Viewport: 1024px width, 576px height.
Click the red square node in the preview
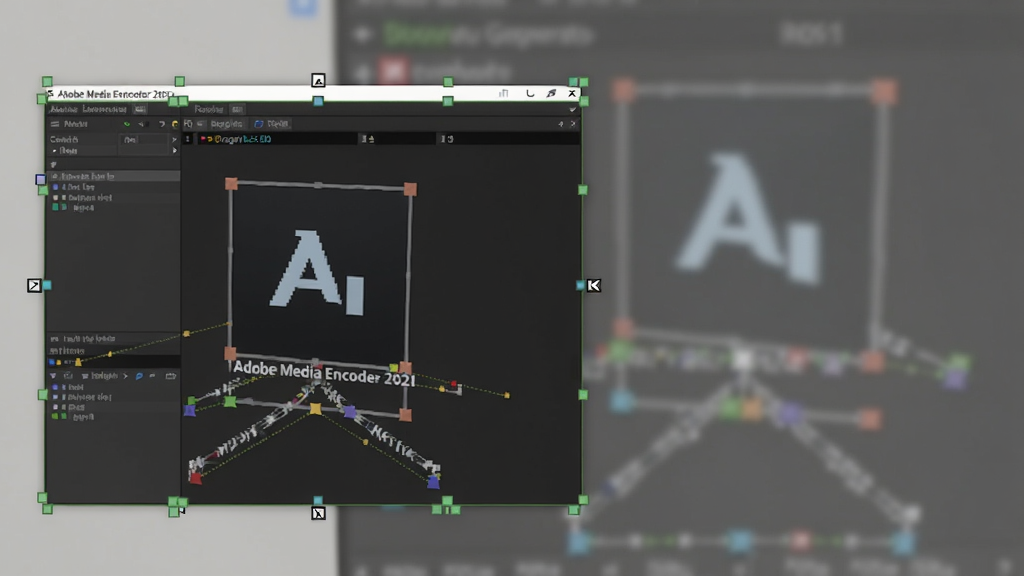click(195, 478)
